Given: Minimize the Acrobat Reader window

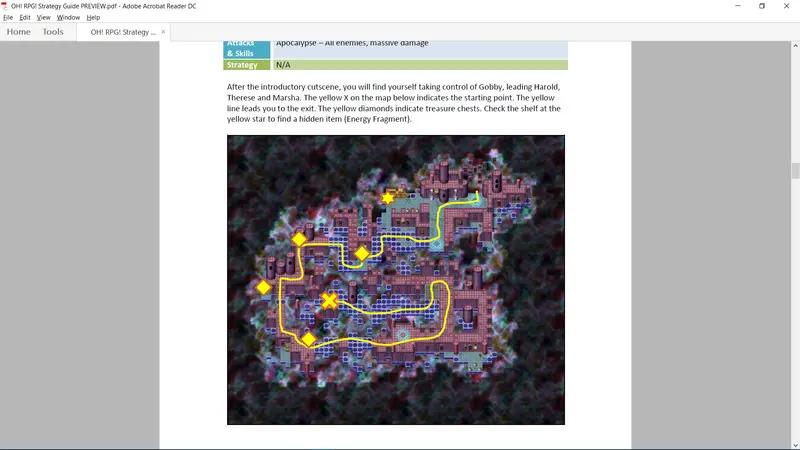Looking at the screenshot, I should [x=738, y=6].
